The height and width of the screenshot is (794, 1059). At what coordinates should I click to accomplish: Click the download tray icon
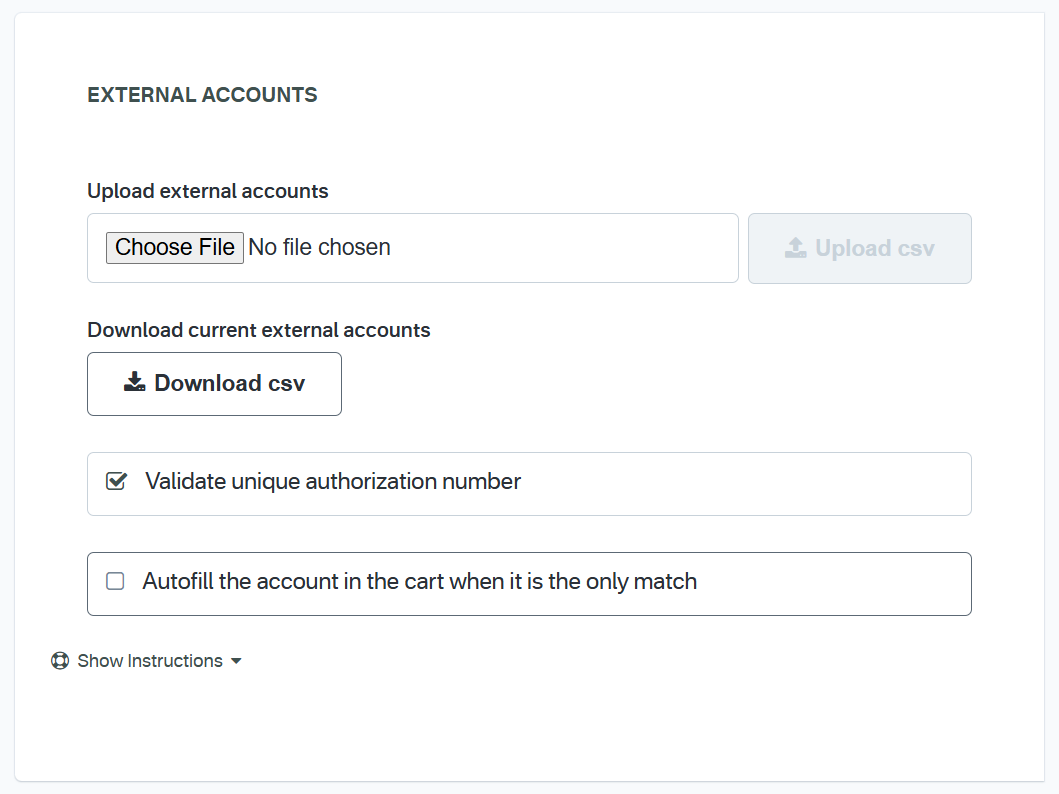(x=135, y=383)
